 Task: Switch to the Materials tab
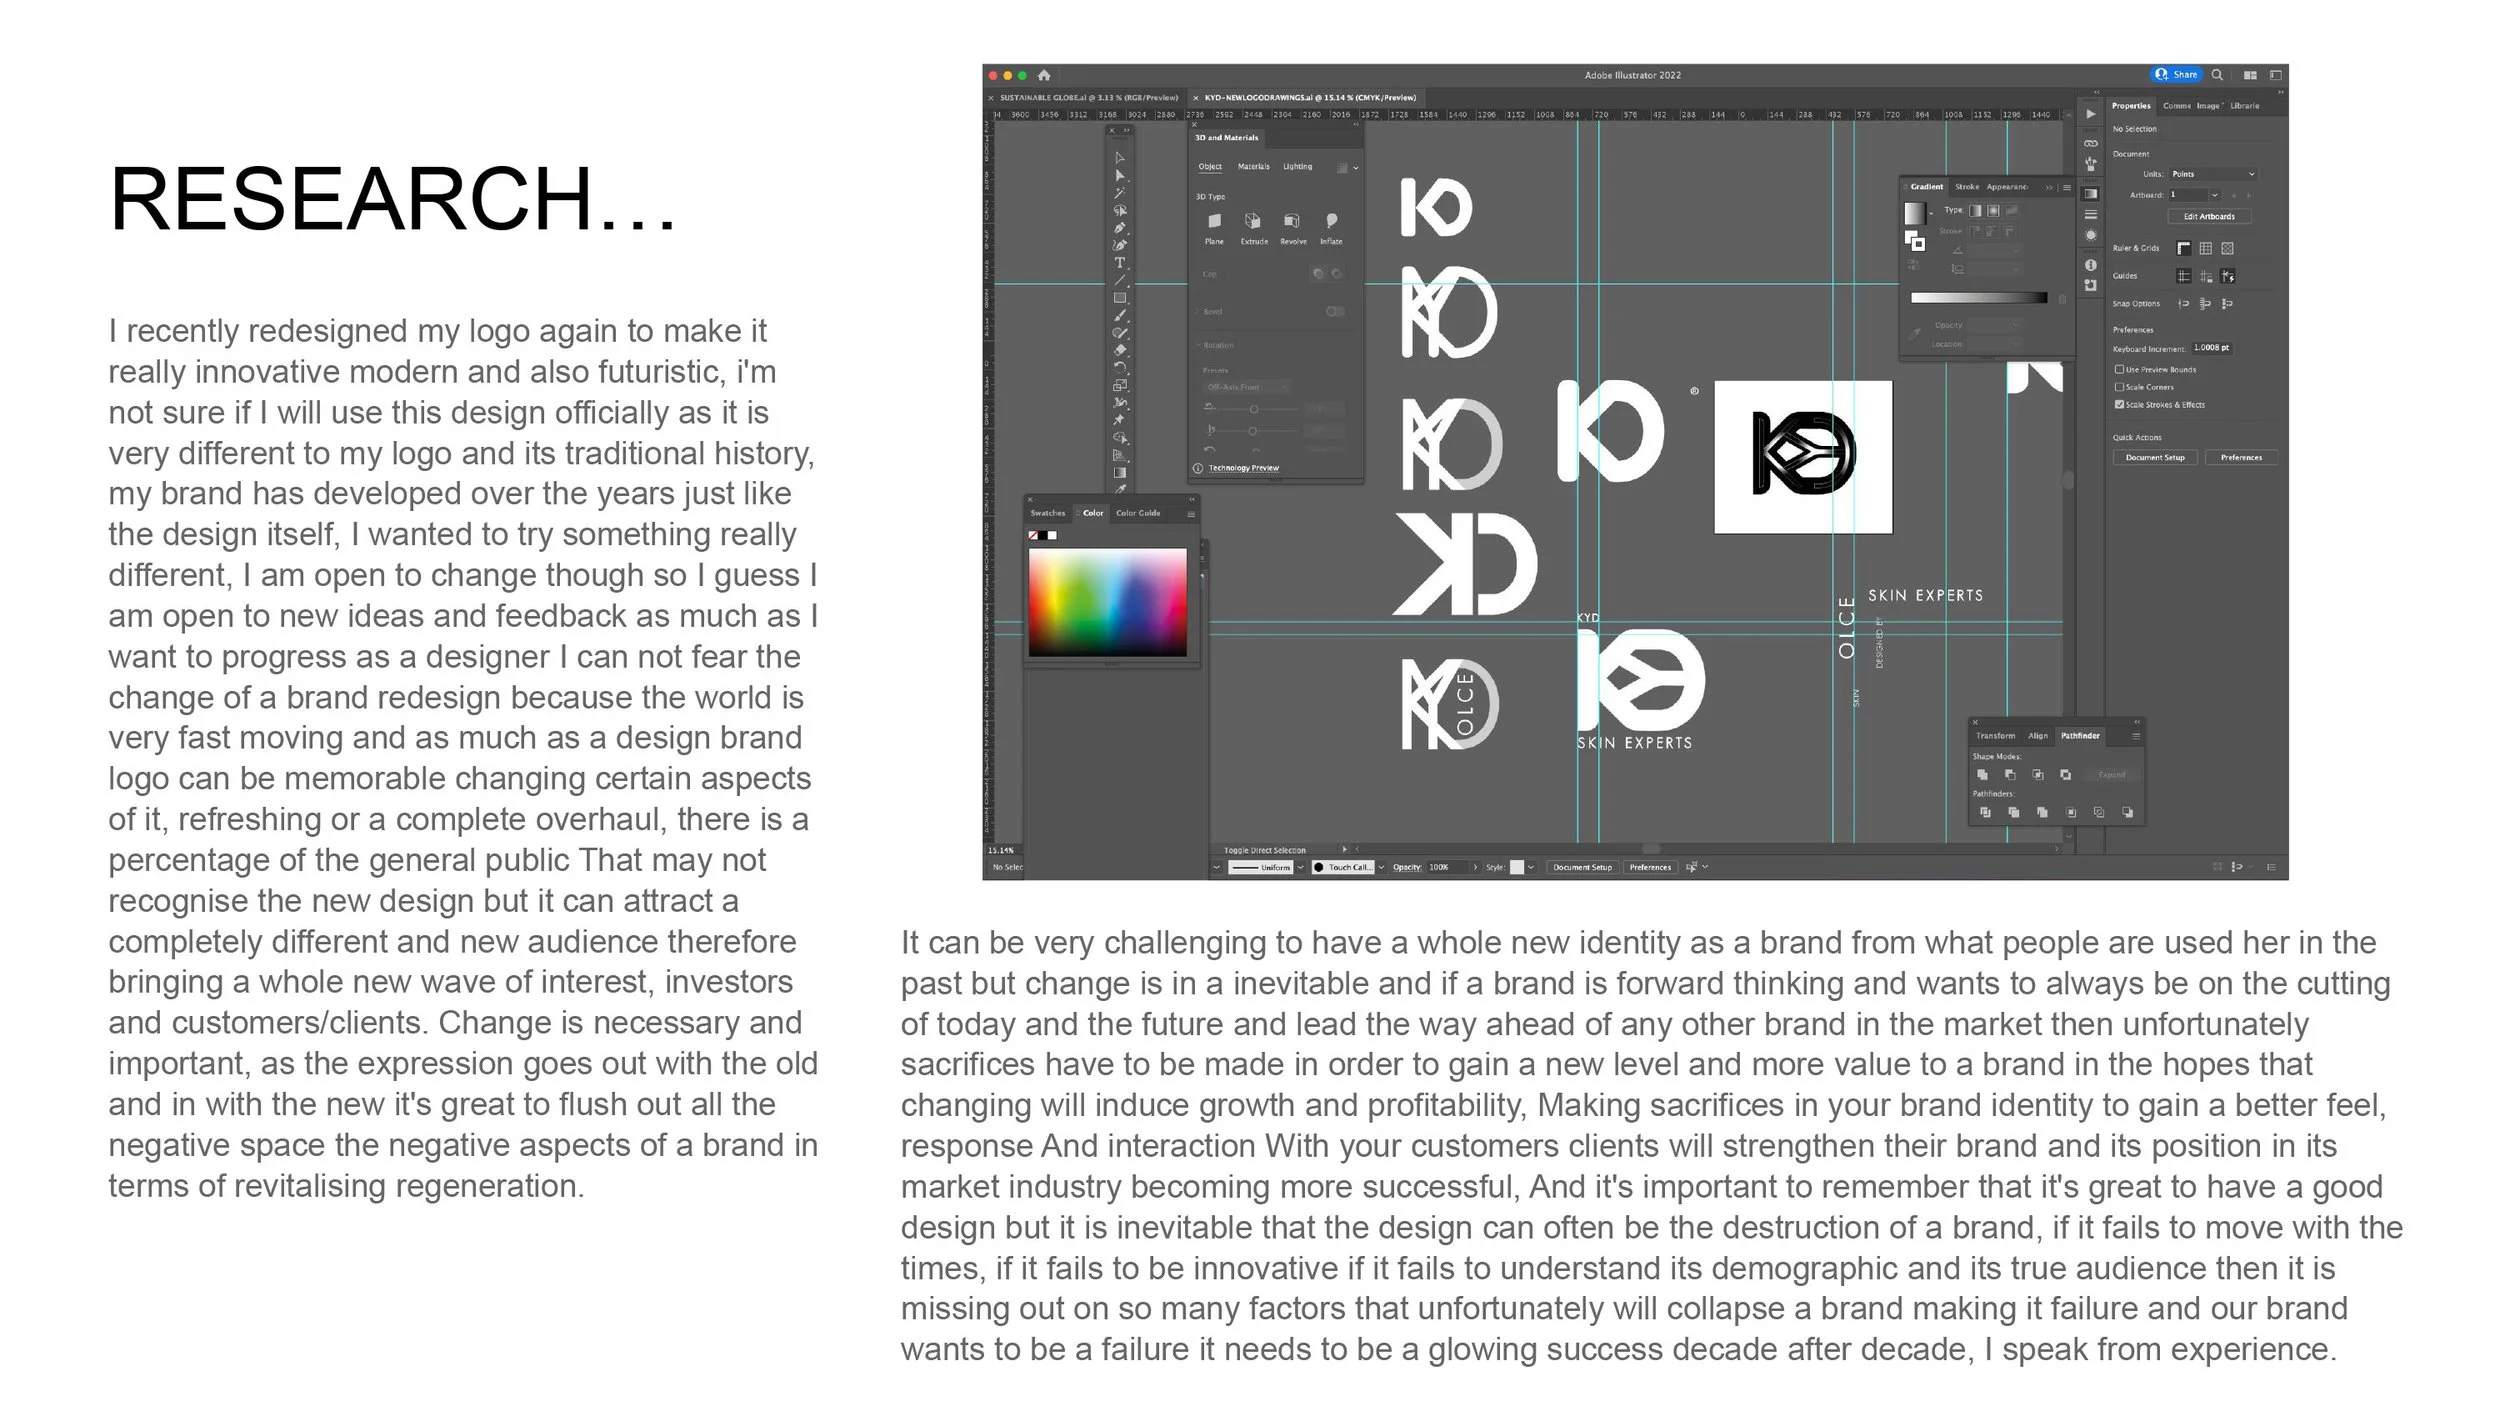[x=1253, y=167]
